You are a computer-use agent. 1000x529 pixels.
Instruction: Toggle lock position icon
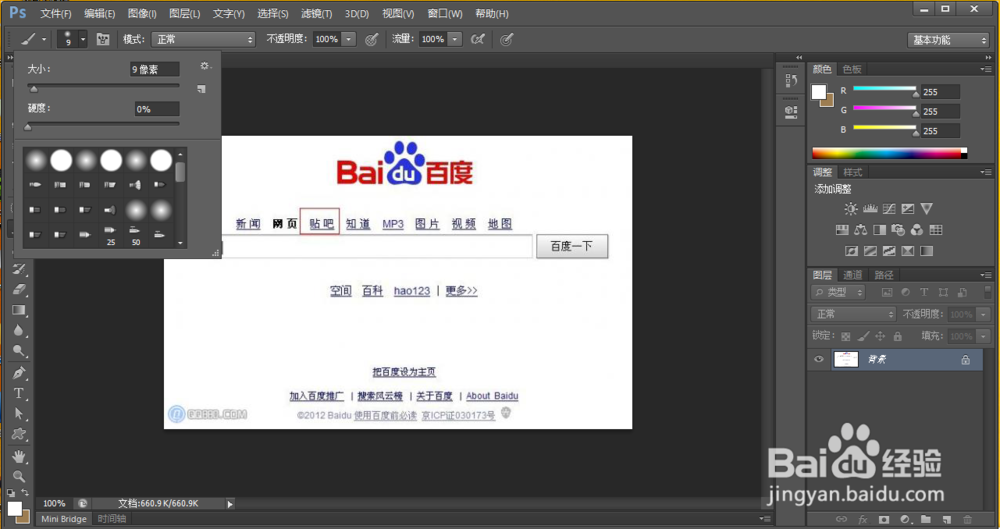point(880,336)
